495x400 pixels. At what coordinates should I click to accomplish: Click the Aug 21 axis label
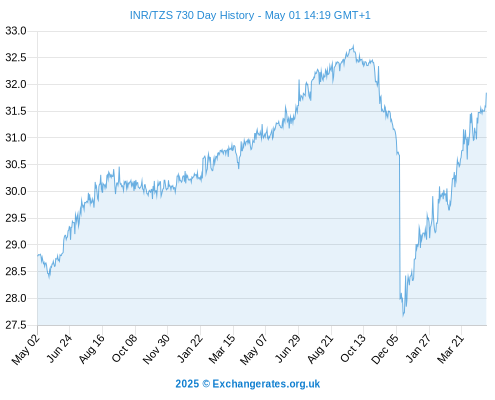click(320, 349)
